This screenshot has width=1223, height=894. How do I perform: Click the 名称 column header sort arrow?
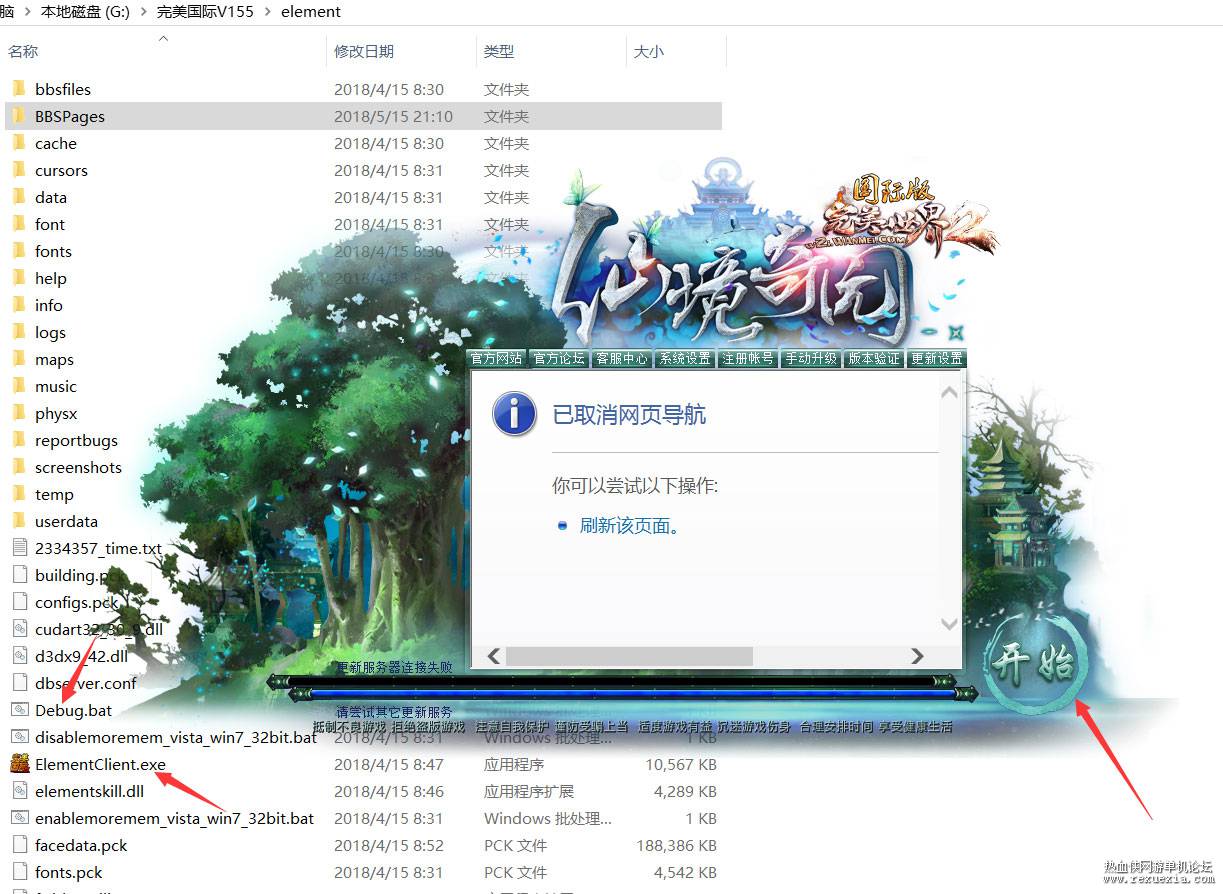click(164, 39)
